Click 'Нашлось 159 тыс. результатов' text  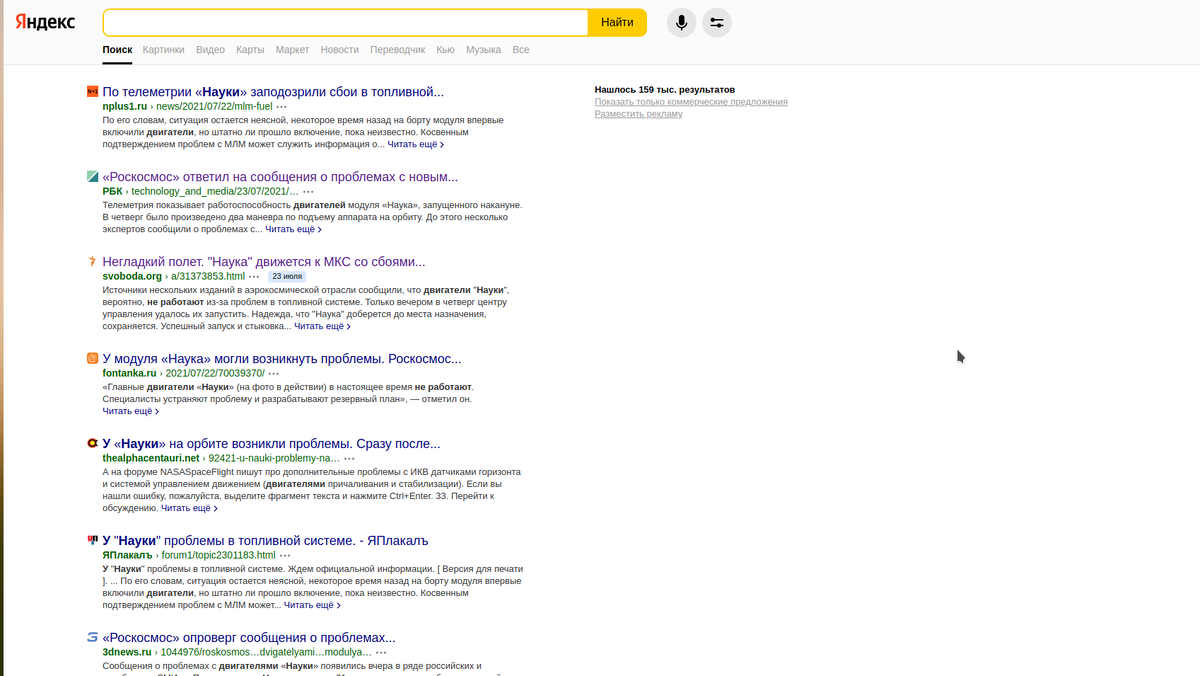point(664,90)
